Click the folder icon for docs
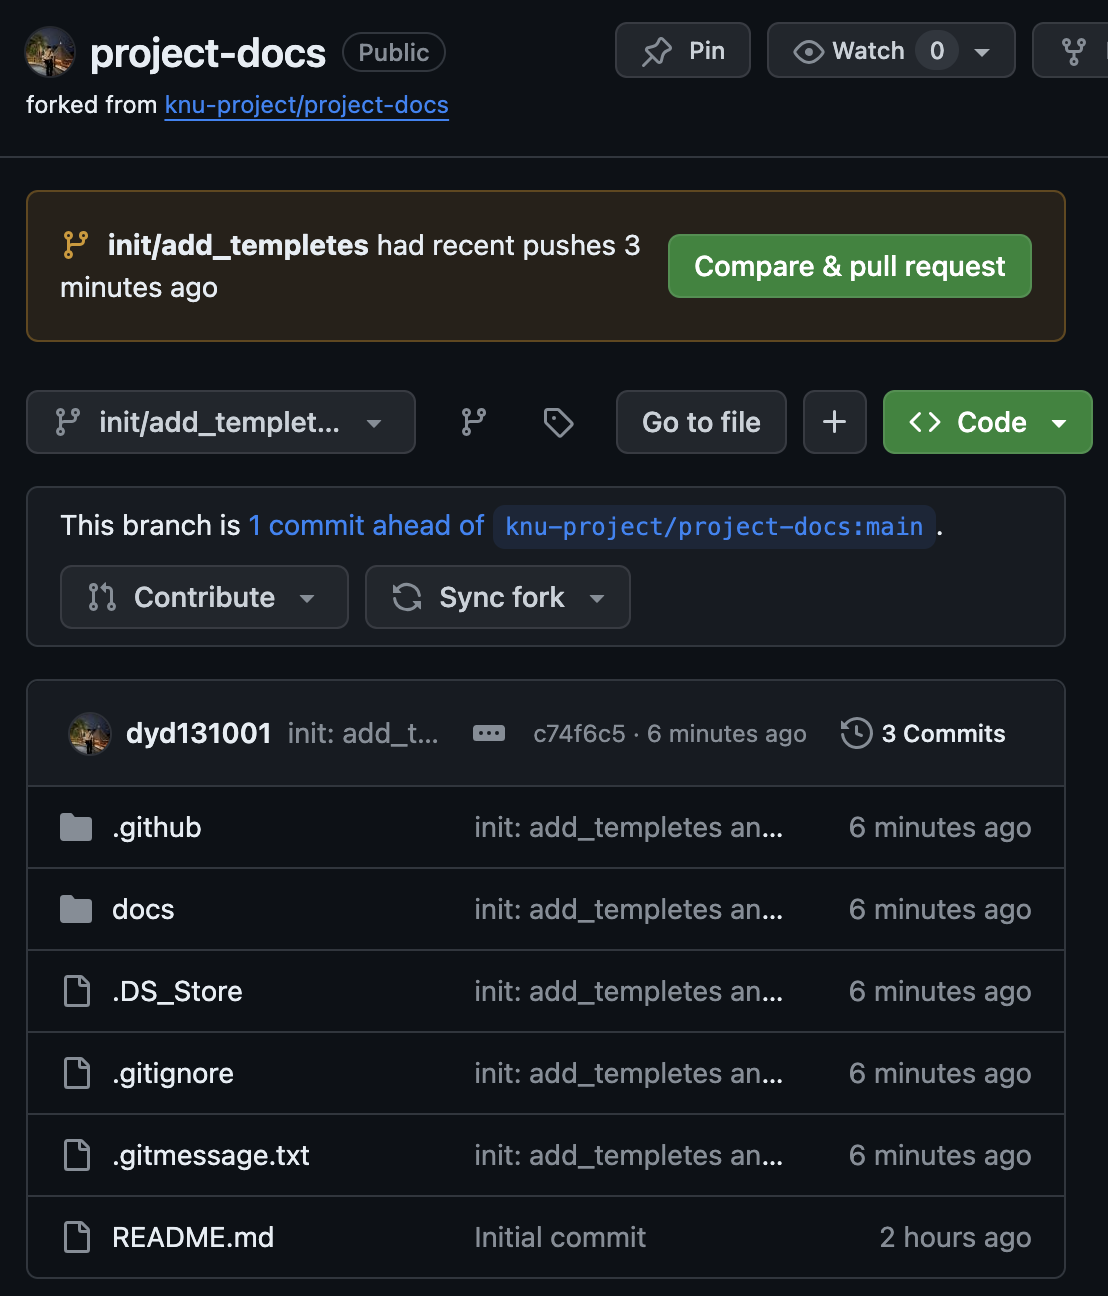 [x=76, y=909]
